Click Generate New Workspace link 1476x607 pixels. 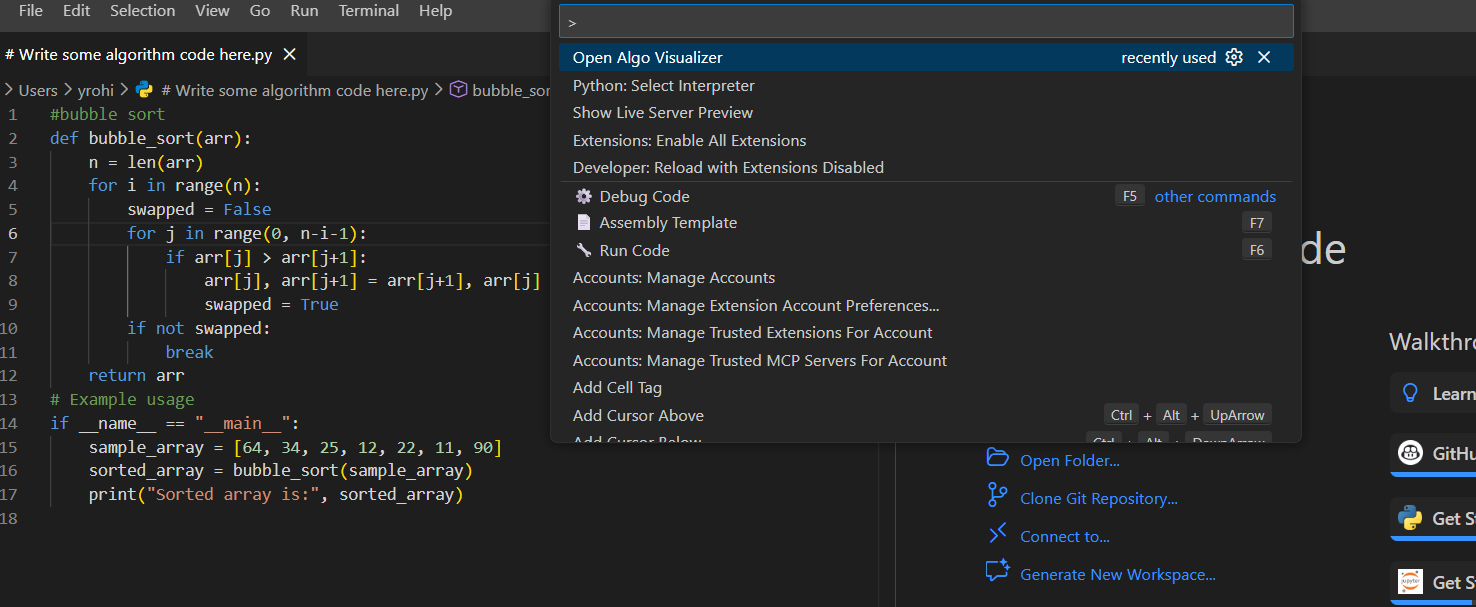point(1118,575)
